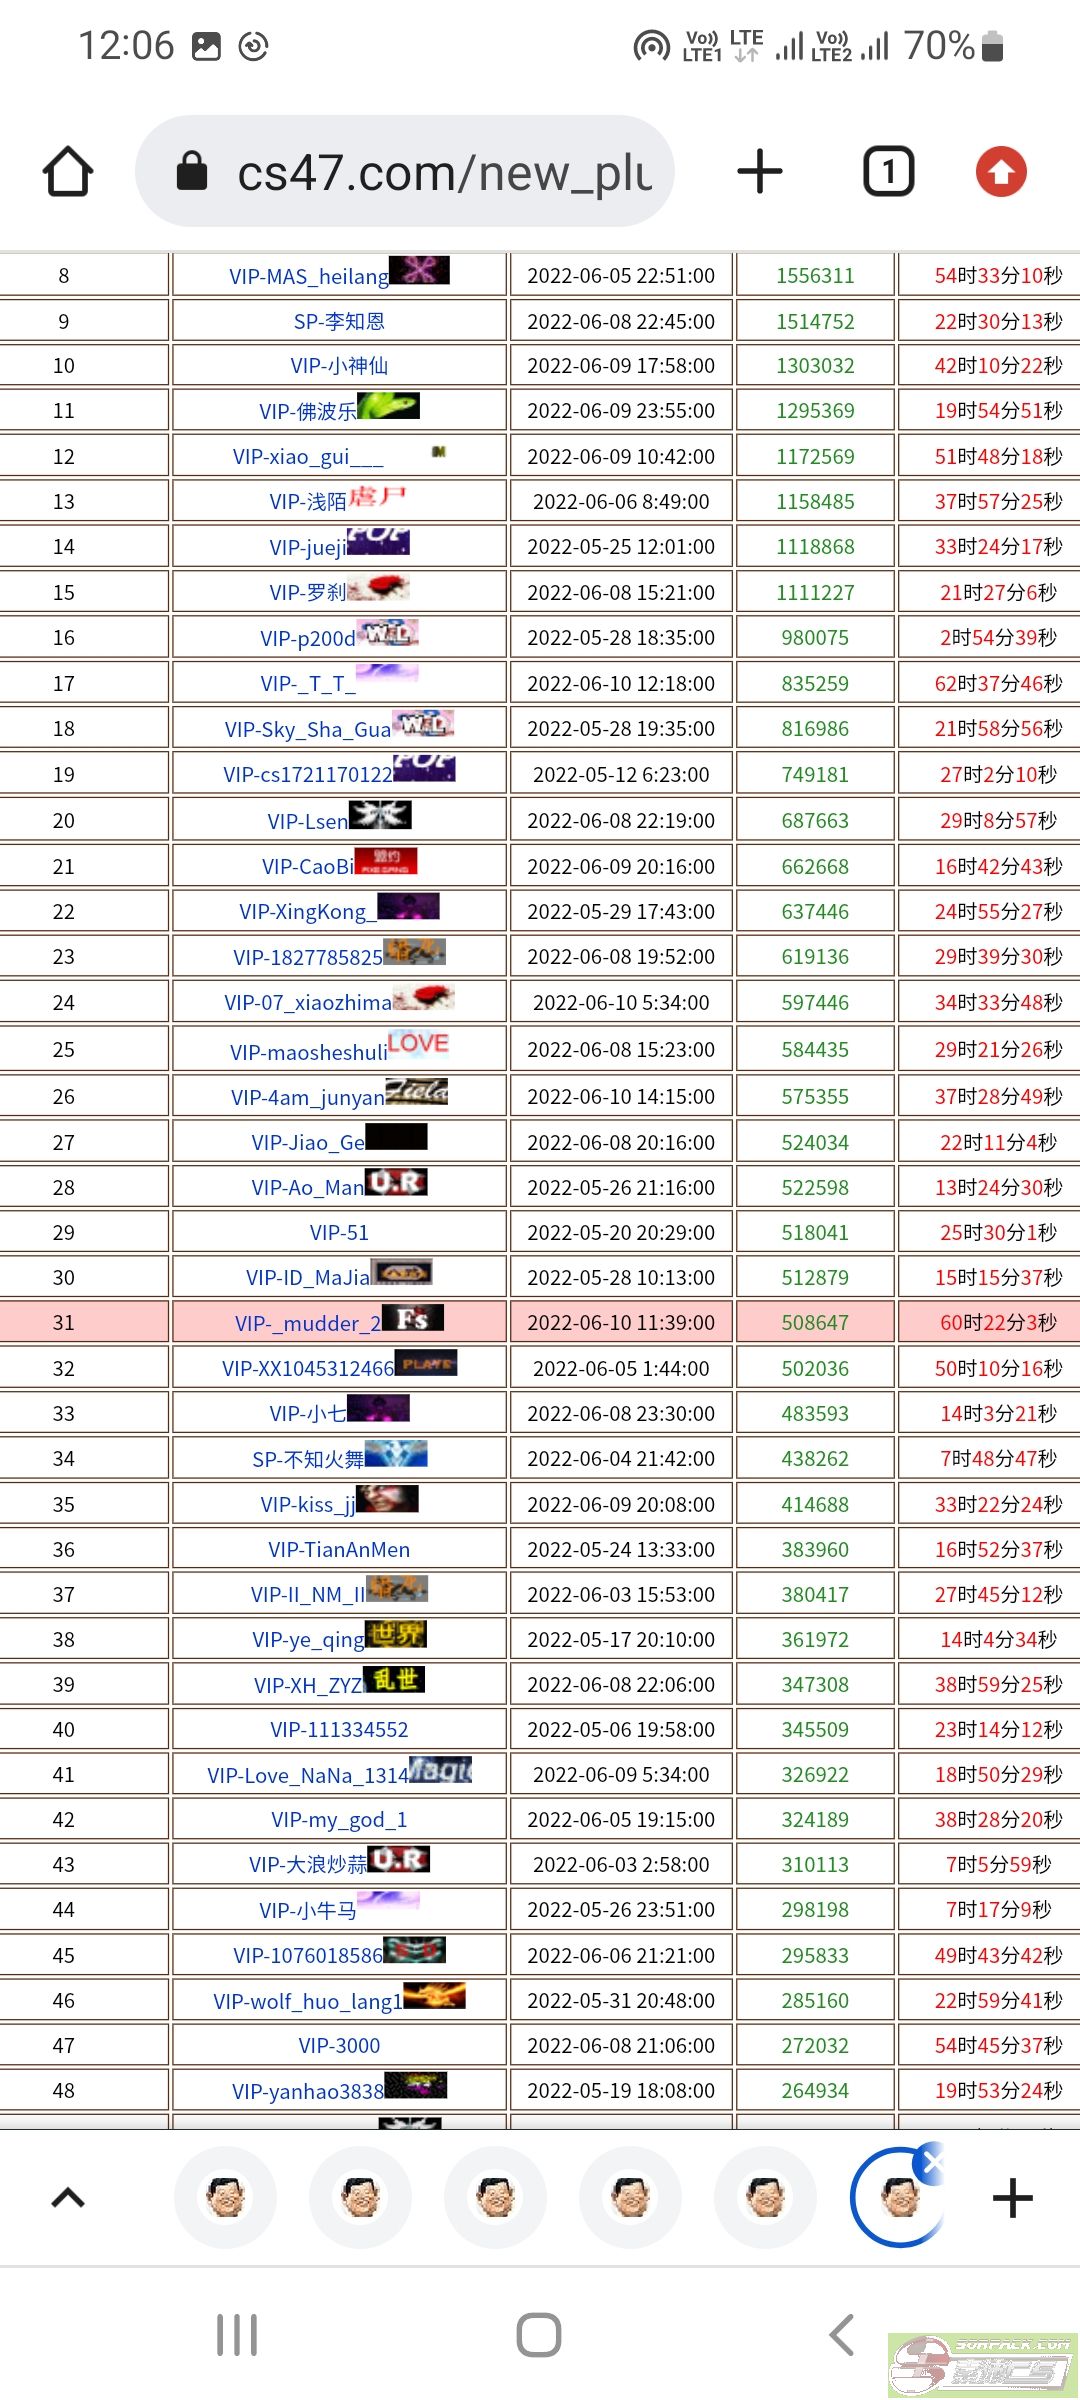The height and width of the screenshot is (2400, 1080).
Task: Open a new tab with plus icon
Action: tap(759, 172)
